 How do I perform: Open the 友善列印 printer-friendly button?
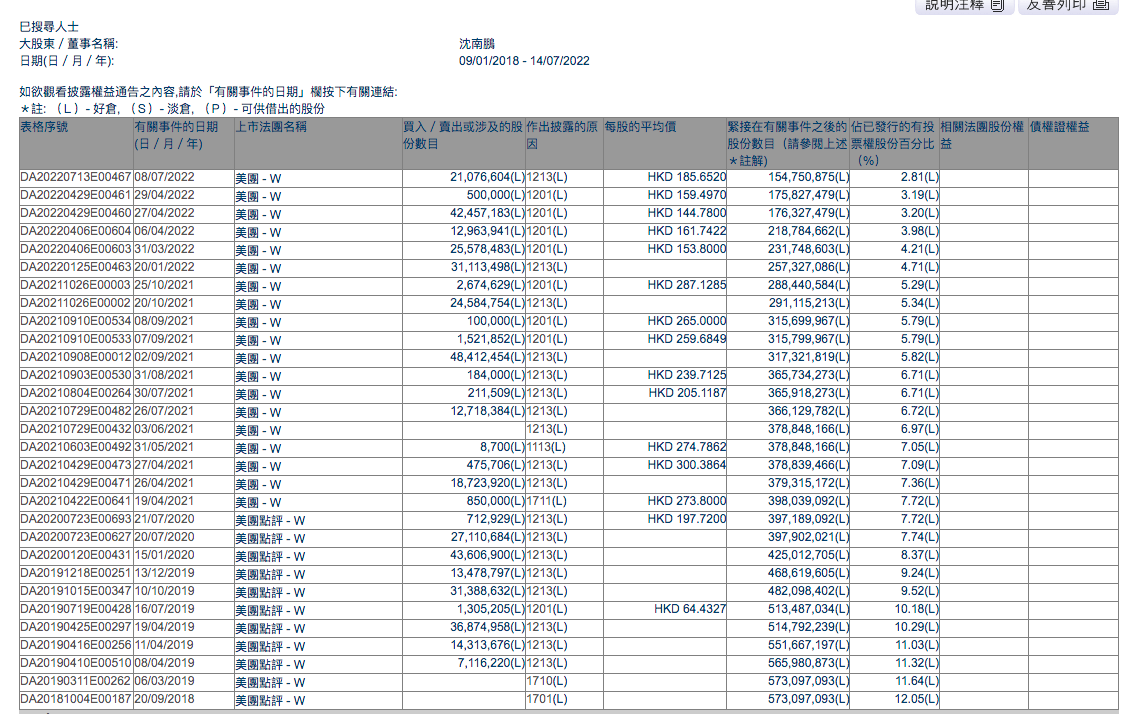[1068, 6]
